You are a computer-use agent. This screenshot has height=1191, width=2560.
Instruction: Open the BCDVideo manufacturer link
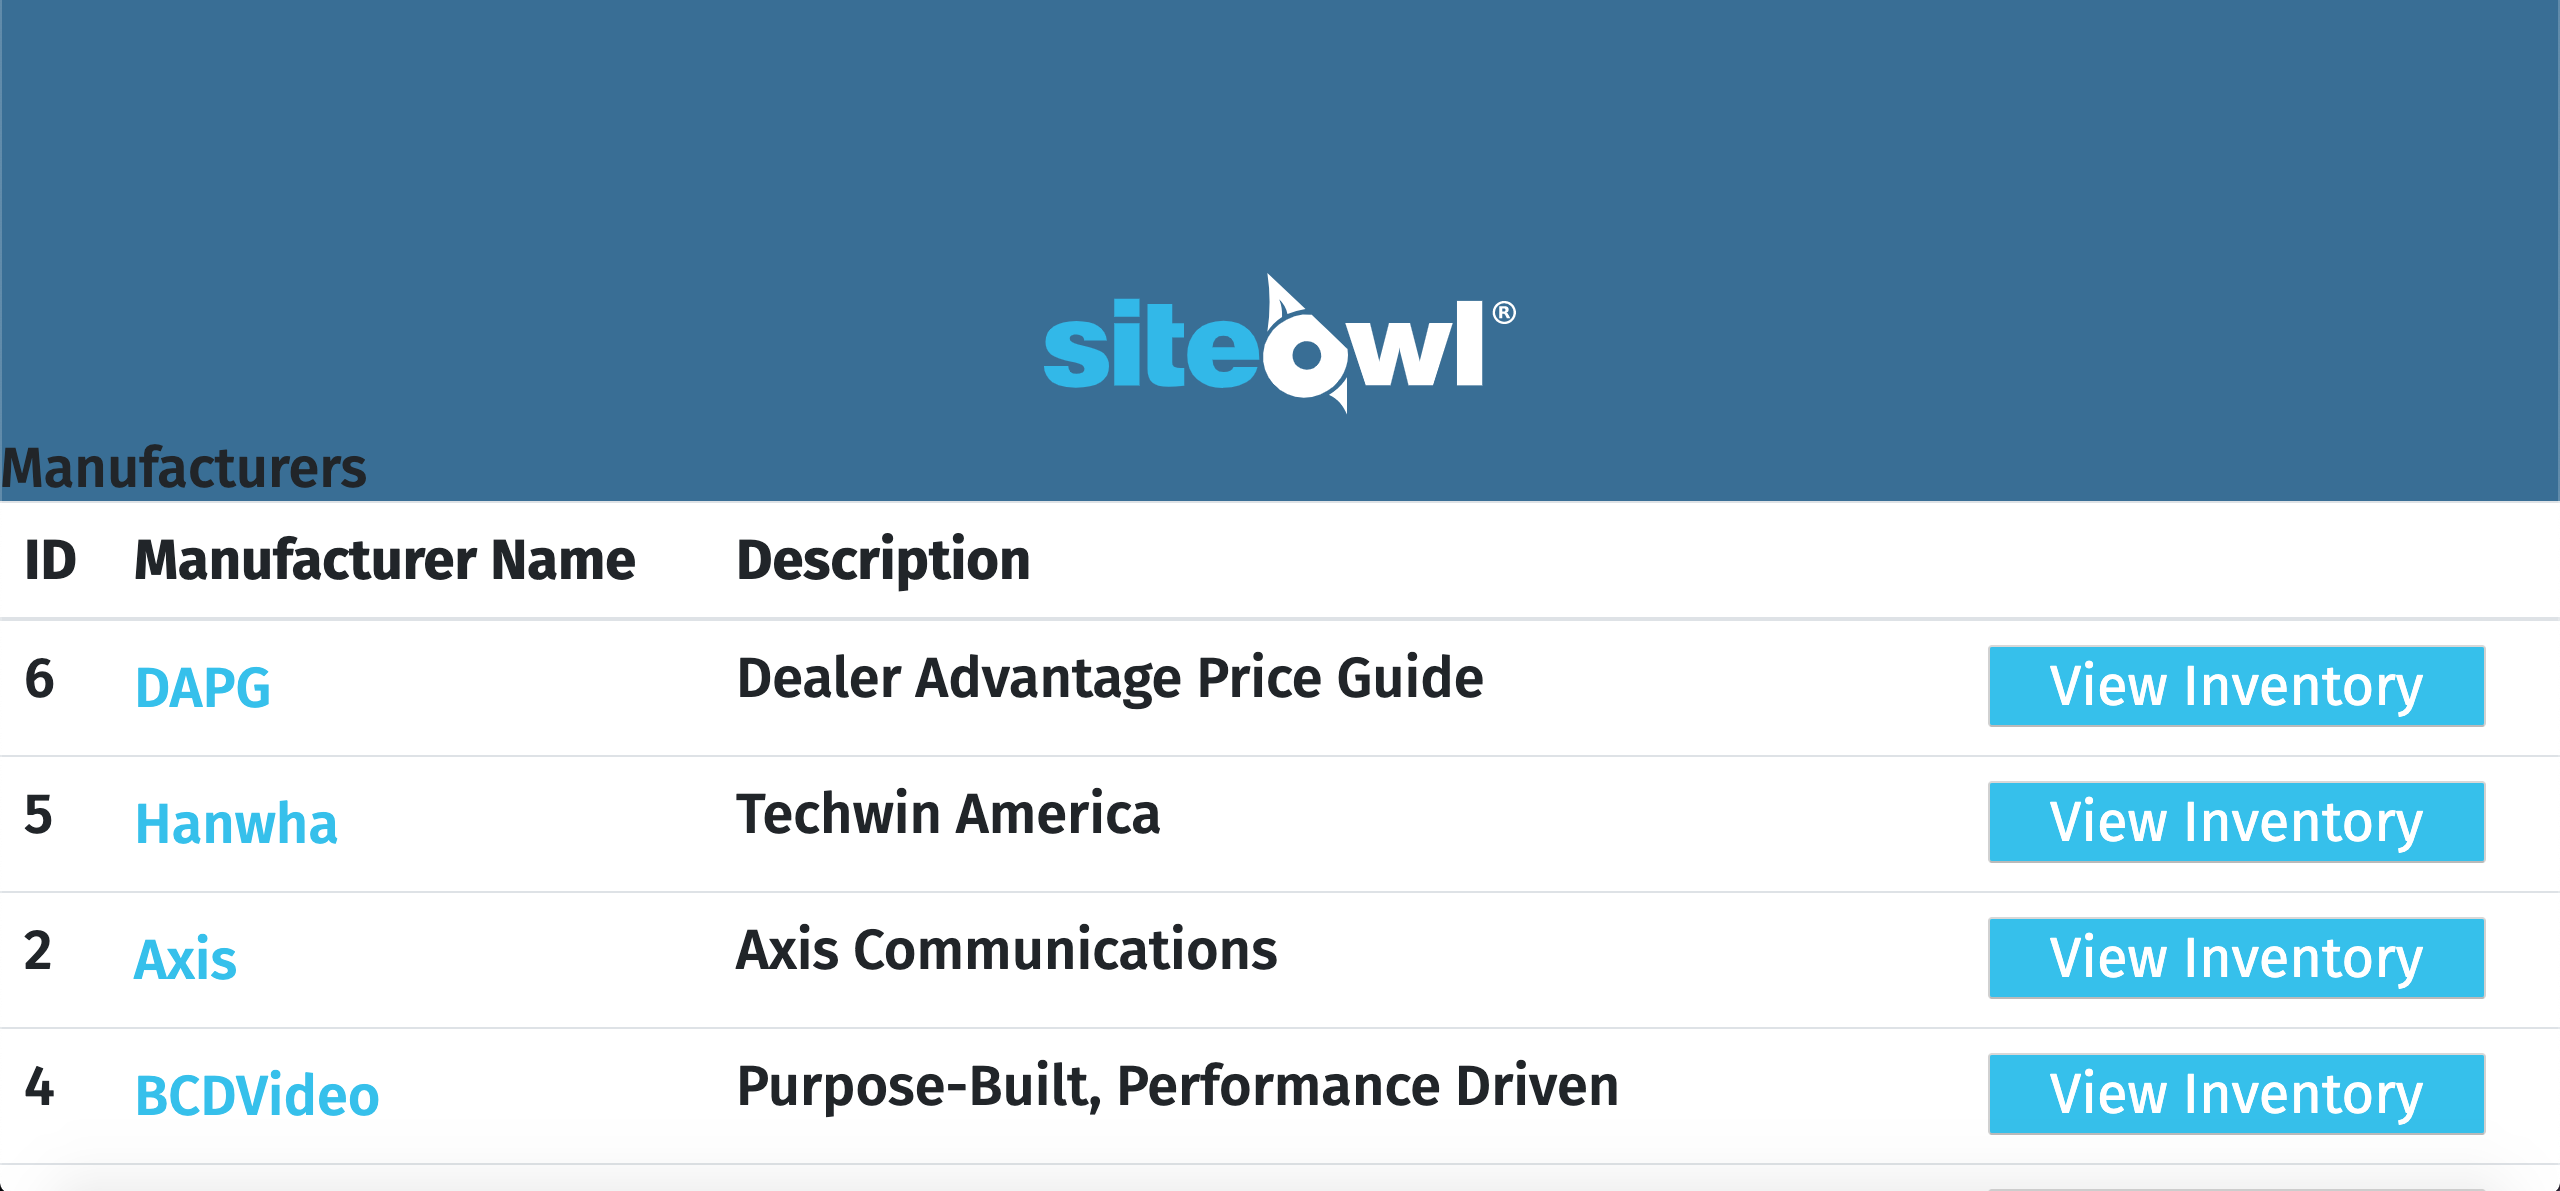pyautogui.click(x=257, y=1096)
